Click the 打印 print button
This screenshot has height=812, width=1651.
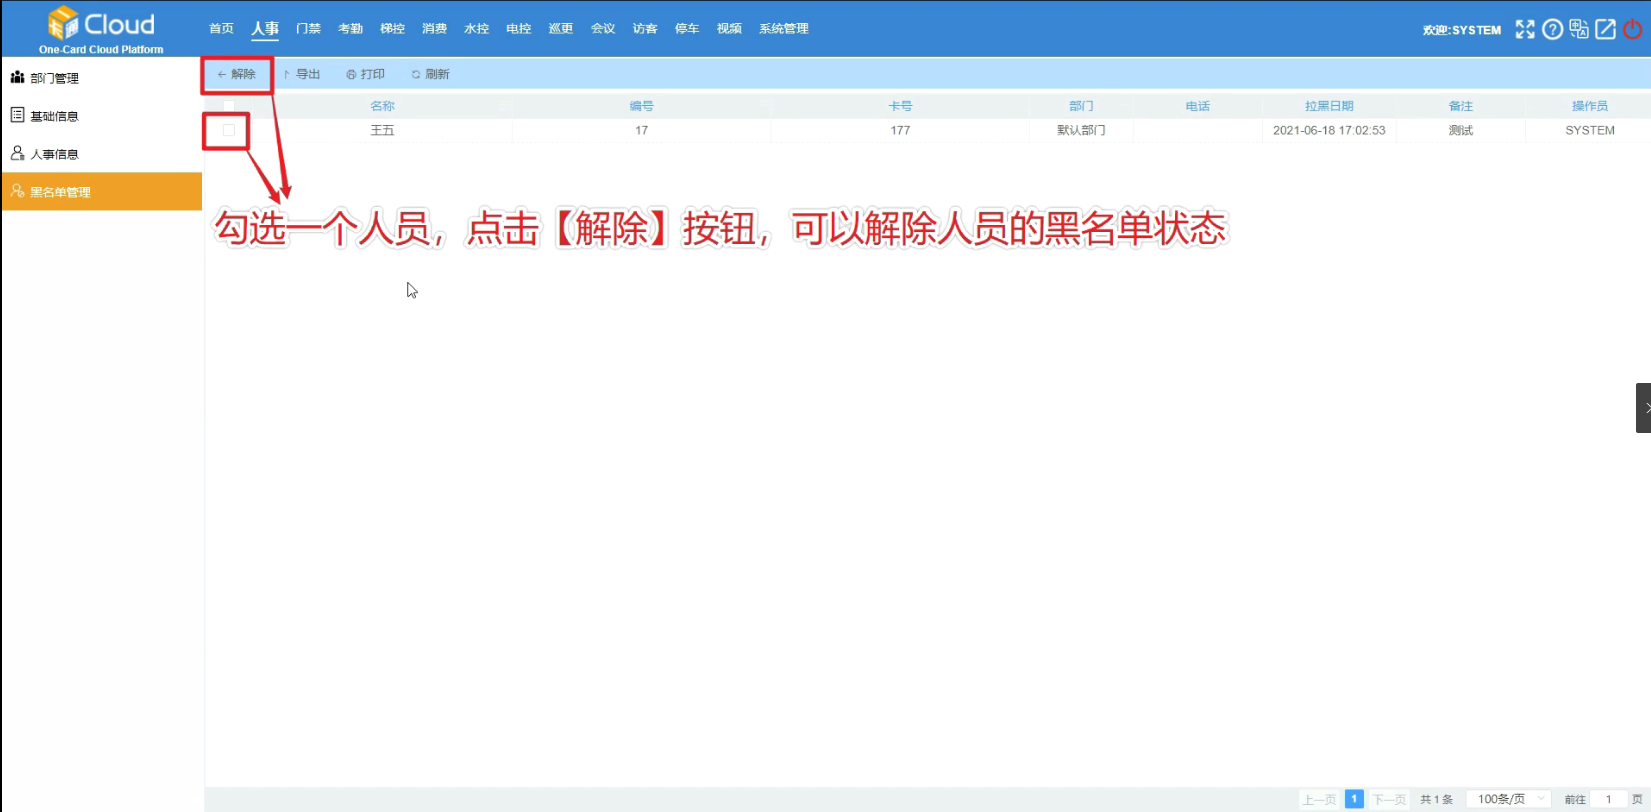[366, 74]
